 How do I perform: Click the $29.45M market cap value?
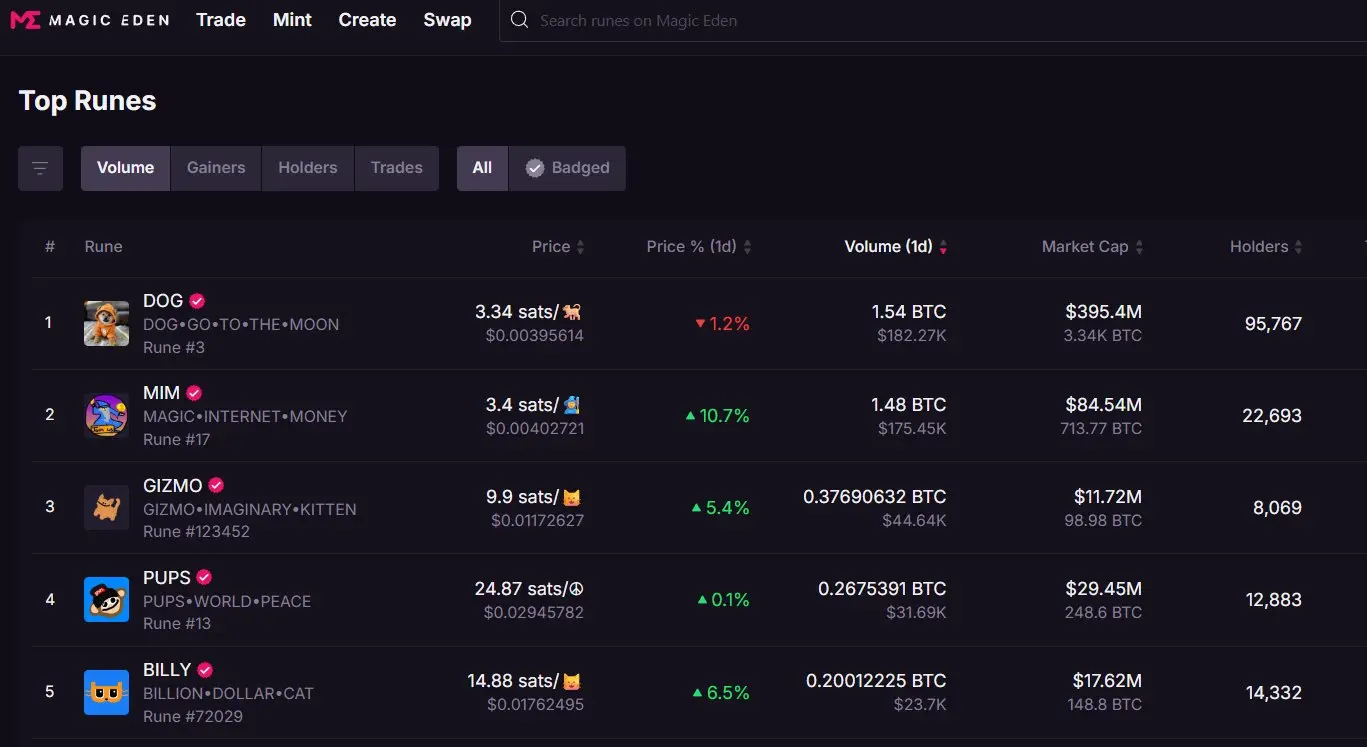click(x=1104, y=589)
